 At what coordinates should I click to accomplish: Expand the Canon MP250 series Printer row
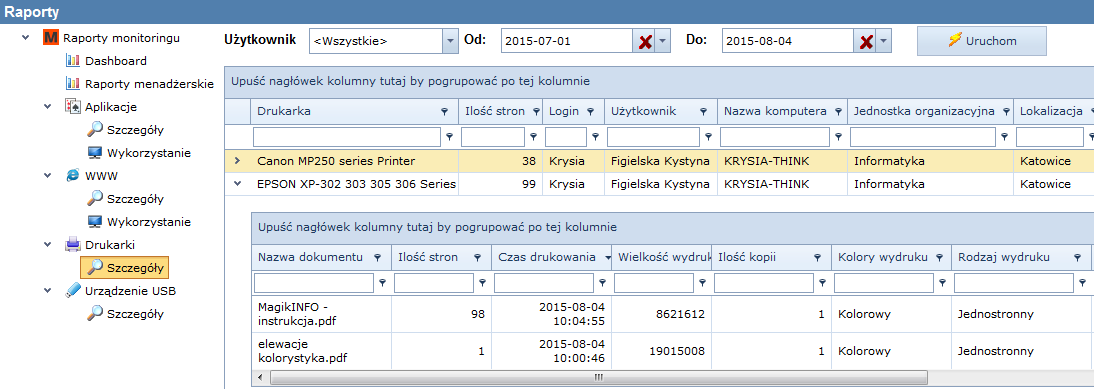click(237, 161)
